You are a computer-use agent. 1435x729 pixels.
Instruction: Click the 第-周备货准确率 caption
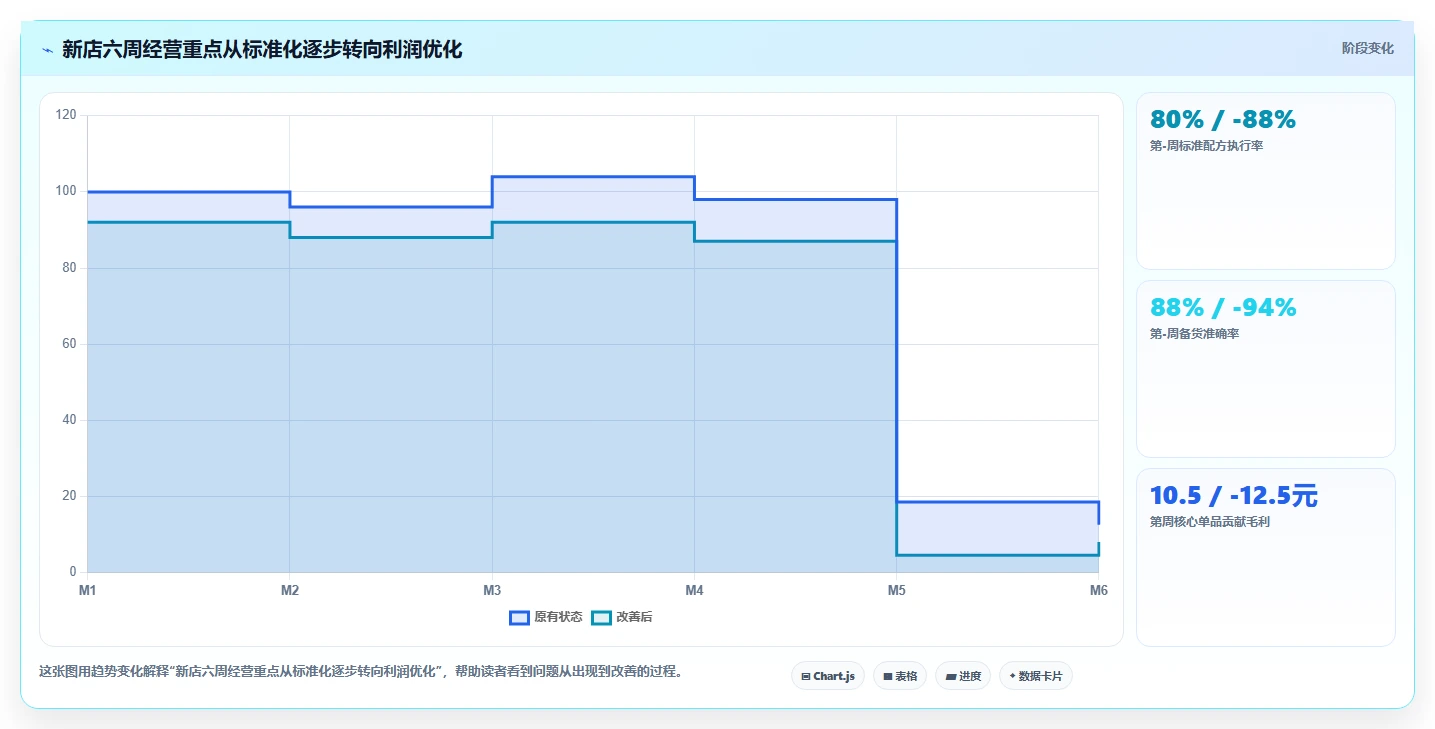coord(1195,334)
